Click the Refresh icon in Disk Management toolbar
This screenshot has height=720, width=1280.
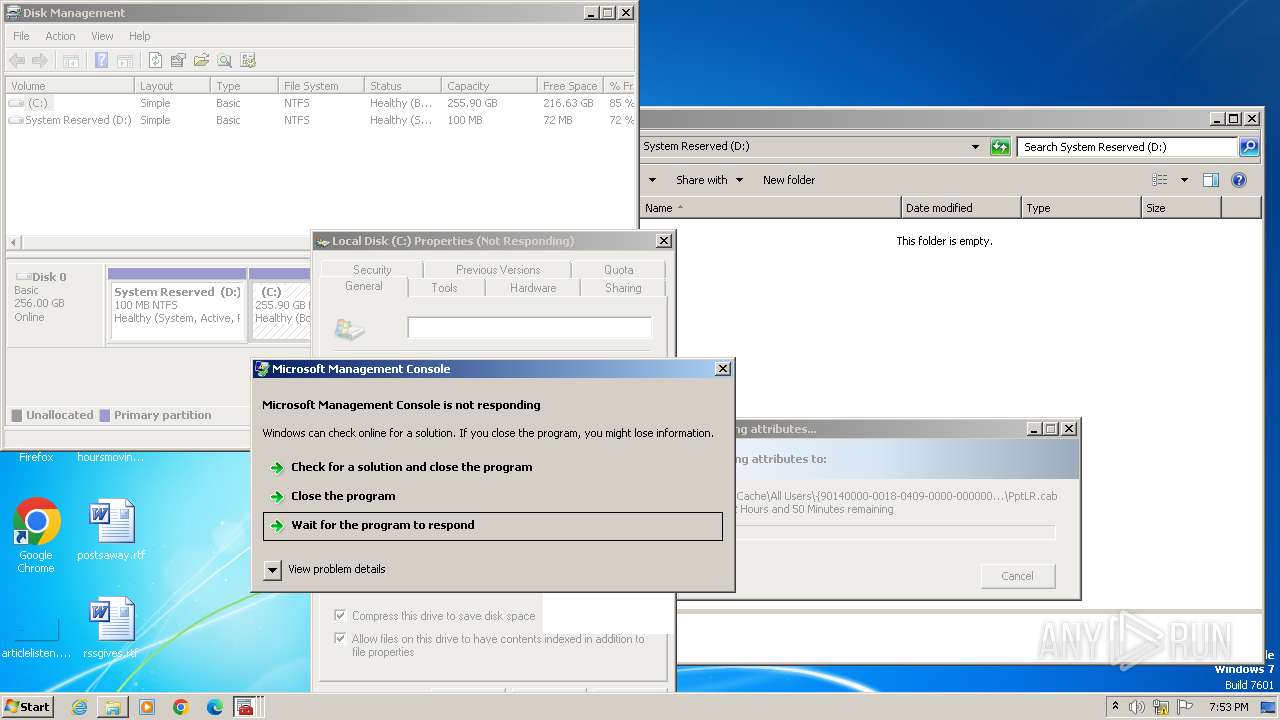[155, 61]
